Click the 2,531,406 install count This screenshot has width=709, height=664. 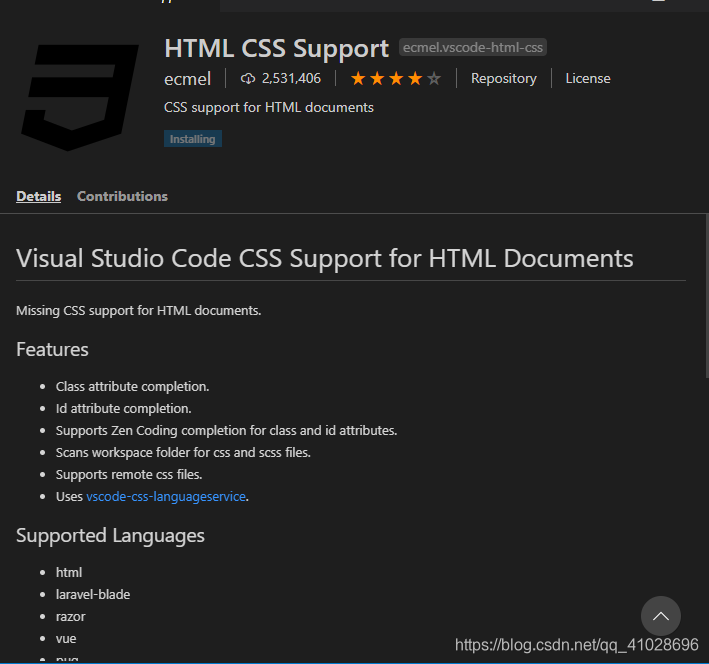tap(291, 79)
